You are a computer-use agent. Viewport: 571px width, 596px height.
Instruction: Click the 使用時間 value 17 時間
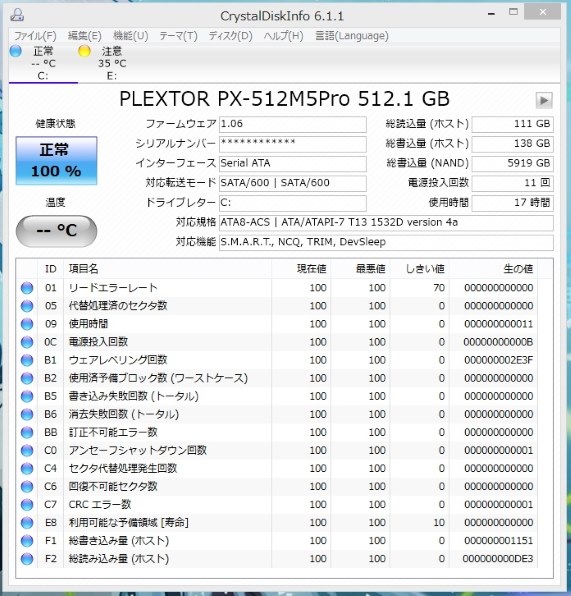512,203
